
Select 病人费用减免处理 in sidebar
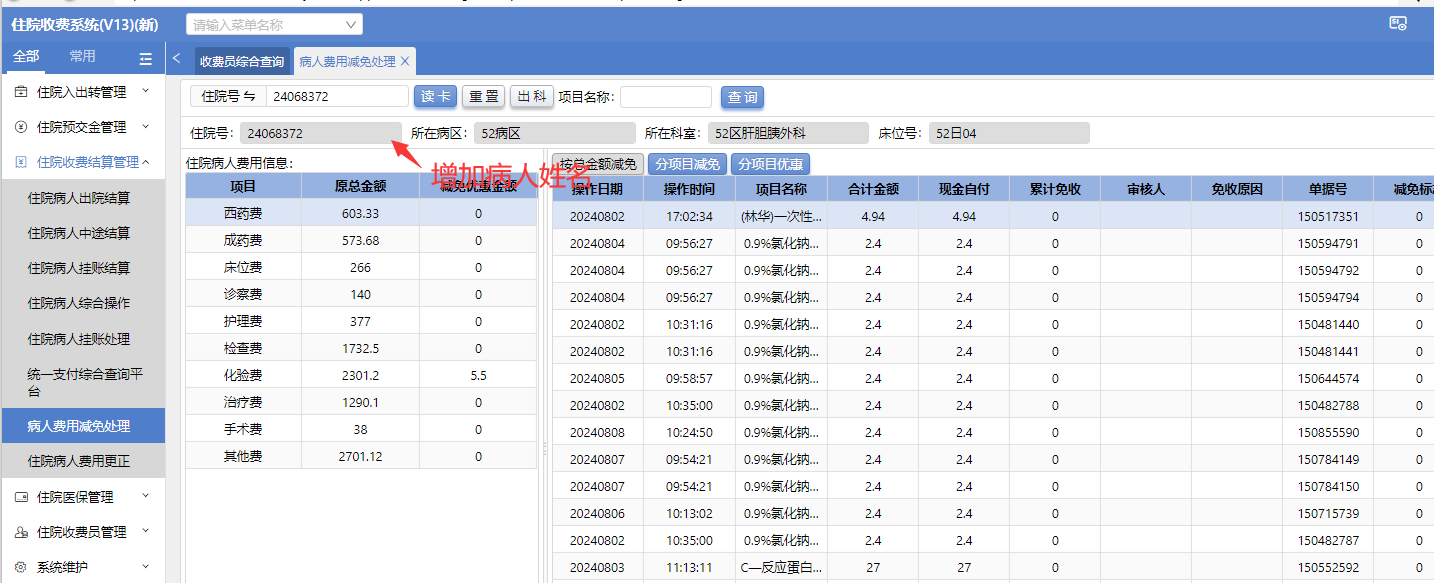[x=82, y=426]
